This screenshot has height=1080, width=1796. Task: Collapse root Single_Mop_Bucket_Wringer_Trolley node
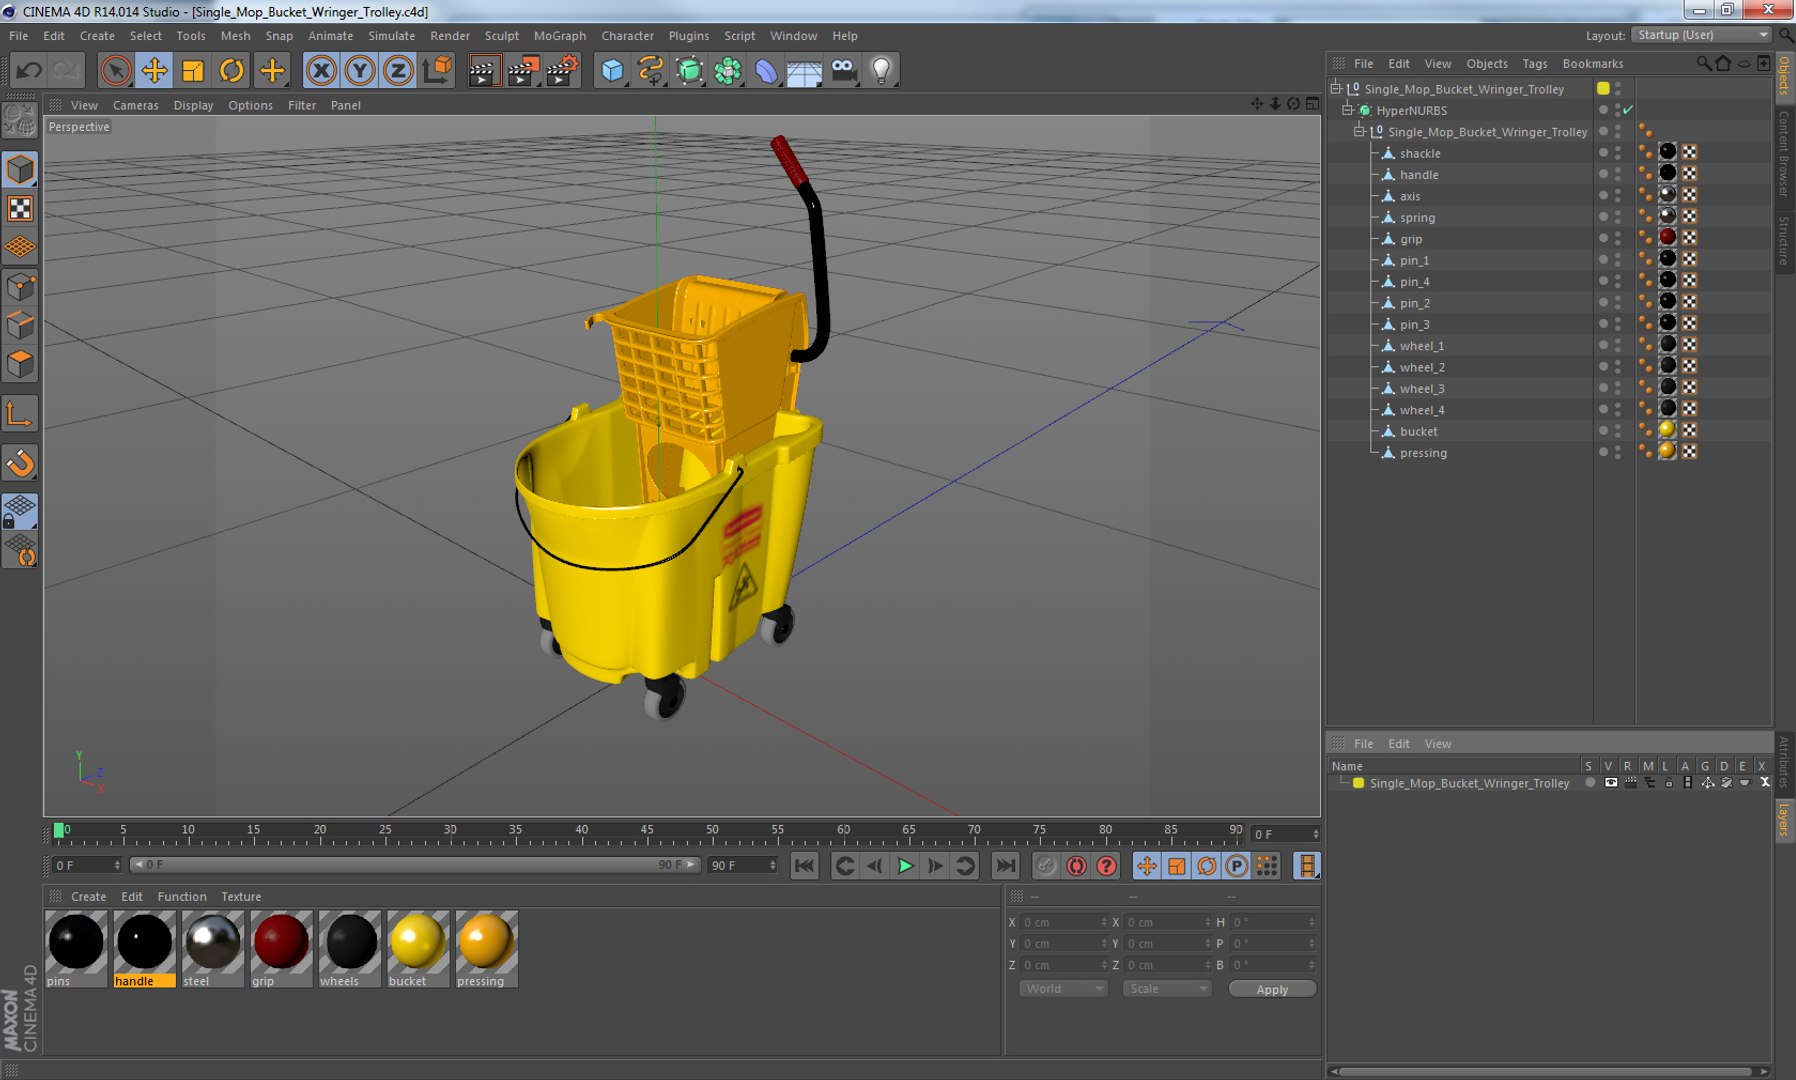[1335, 89]
